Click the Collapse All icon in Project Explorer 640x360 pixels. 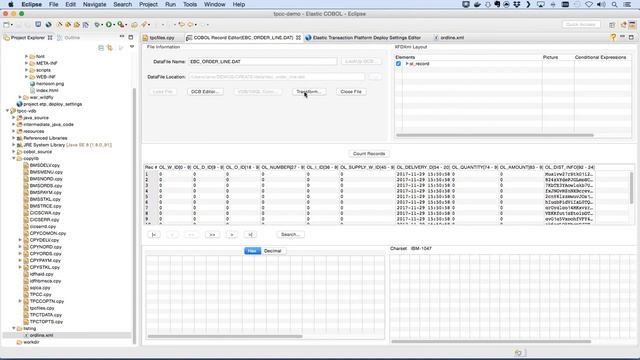101,48
